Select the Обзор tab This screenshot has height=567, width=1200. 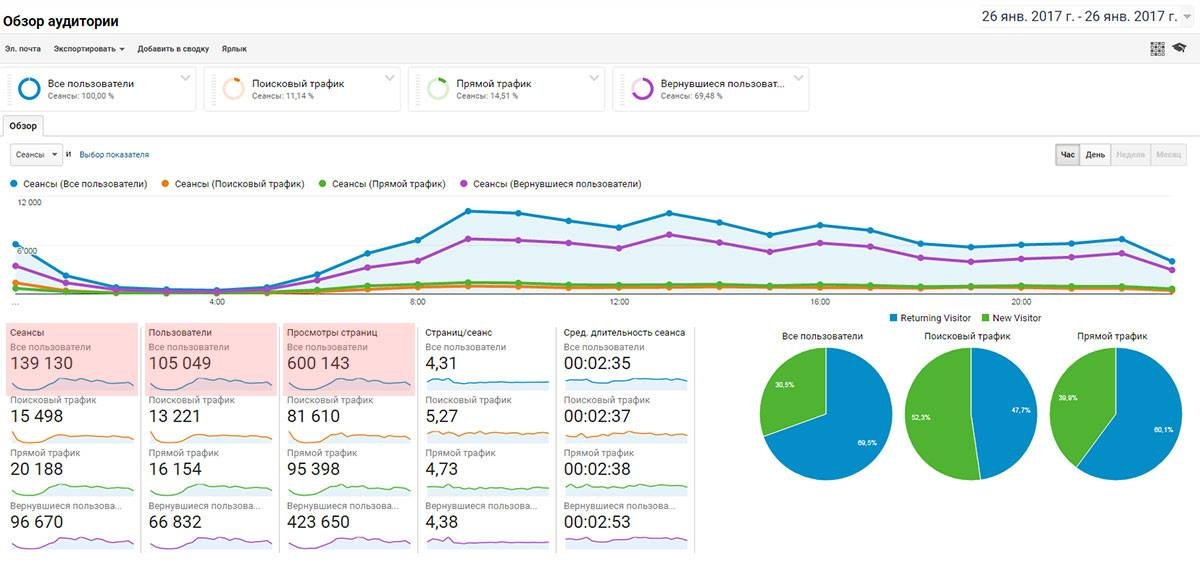click(23, 126)
